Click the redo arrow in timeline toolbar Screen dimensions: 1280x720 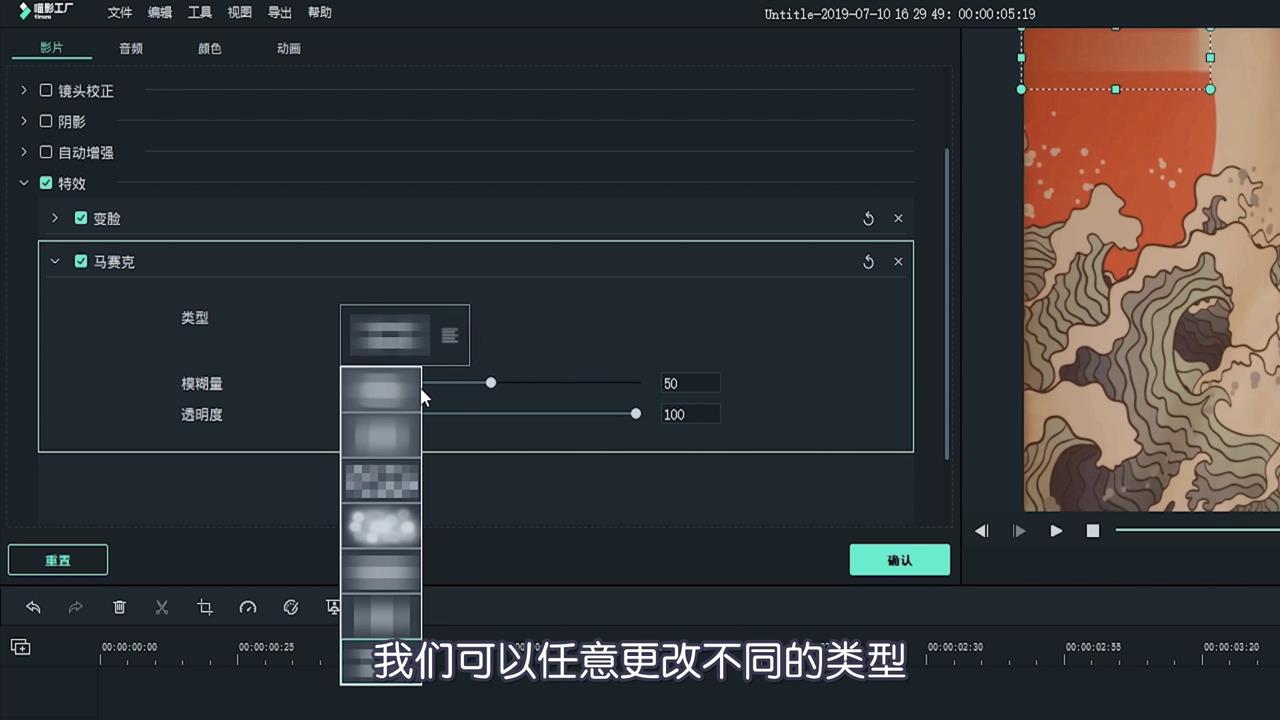(x=75, y=607)
